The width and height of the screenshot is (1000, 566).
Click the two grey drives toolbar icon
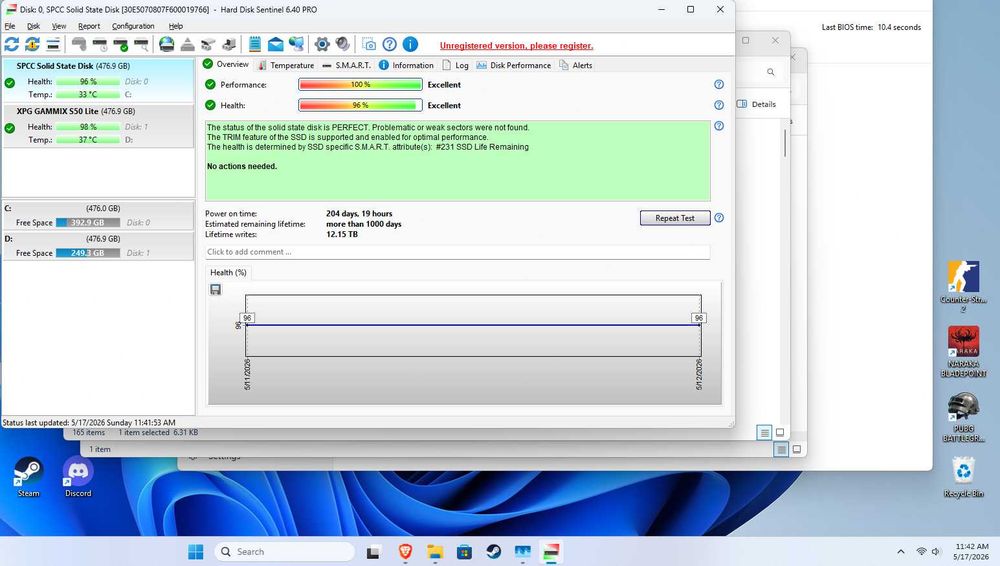pyautogui.click(x=208, y=44)
